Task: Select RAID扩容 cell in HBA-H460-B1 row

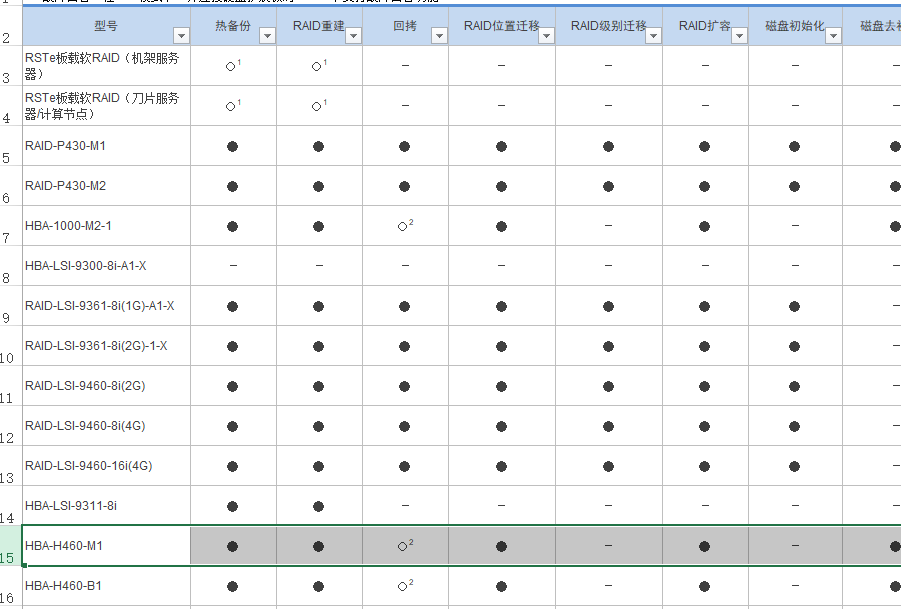Action: tap(706, 586)
